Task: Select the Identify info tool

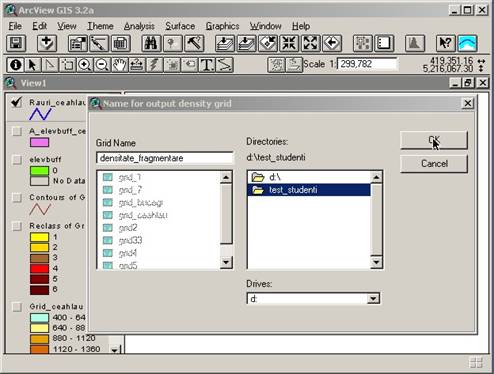Action: click(x=15, y=65)
